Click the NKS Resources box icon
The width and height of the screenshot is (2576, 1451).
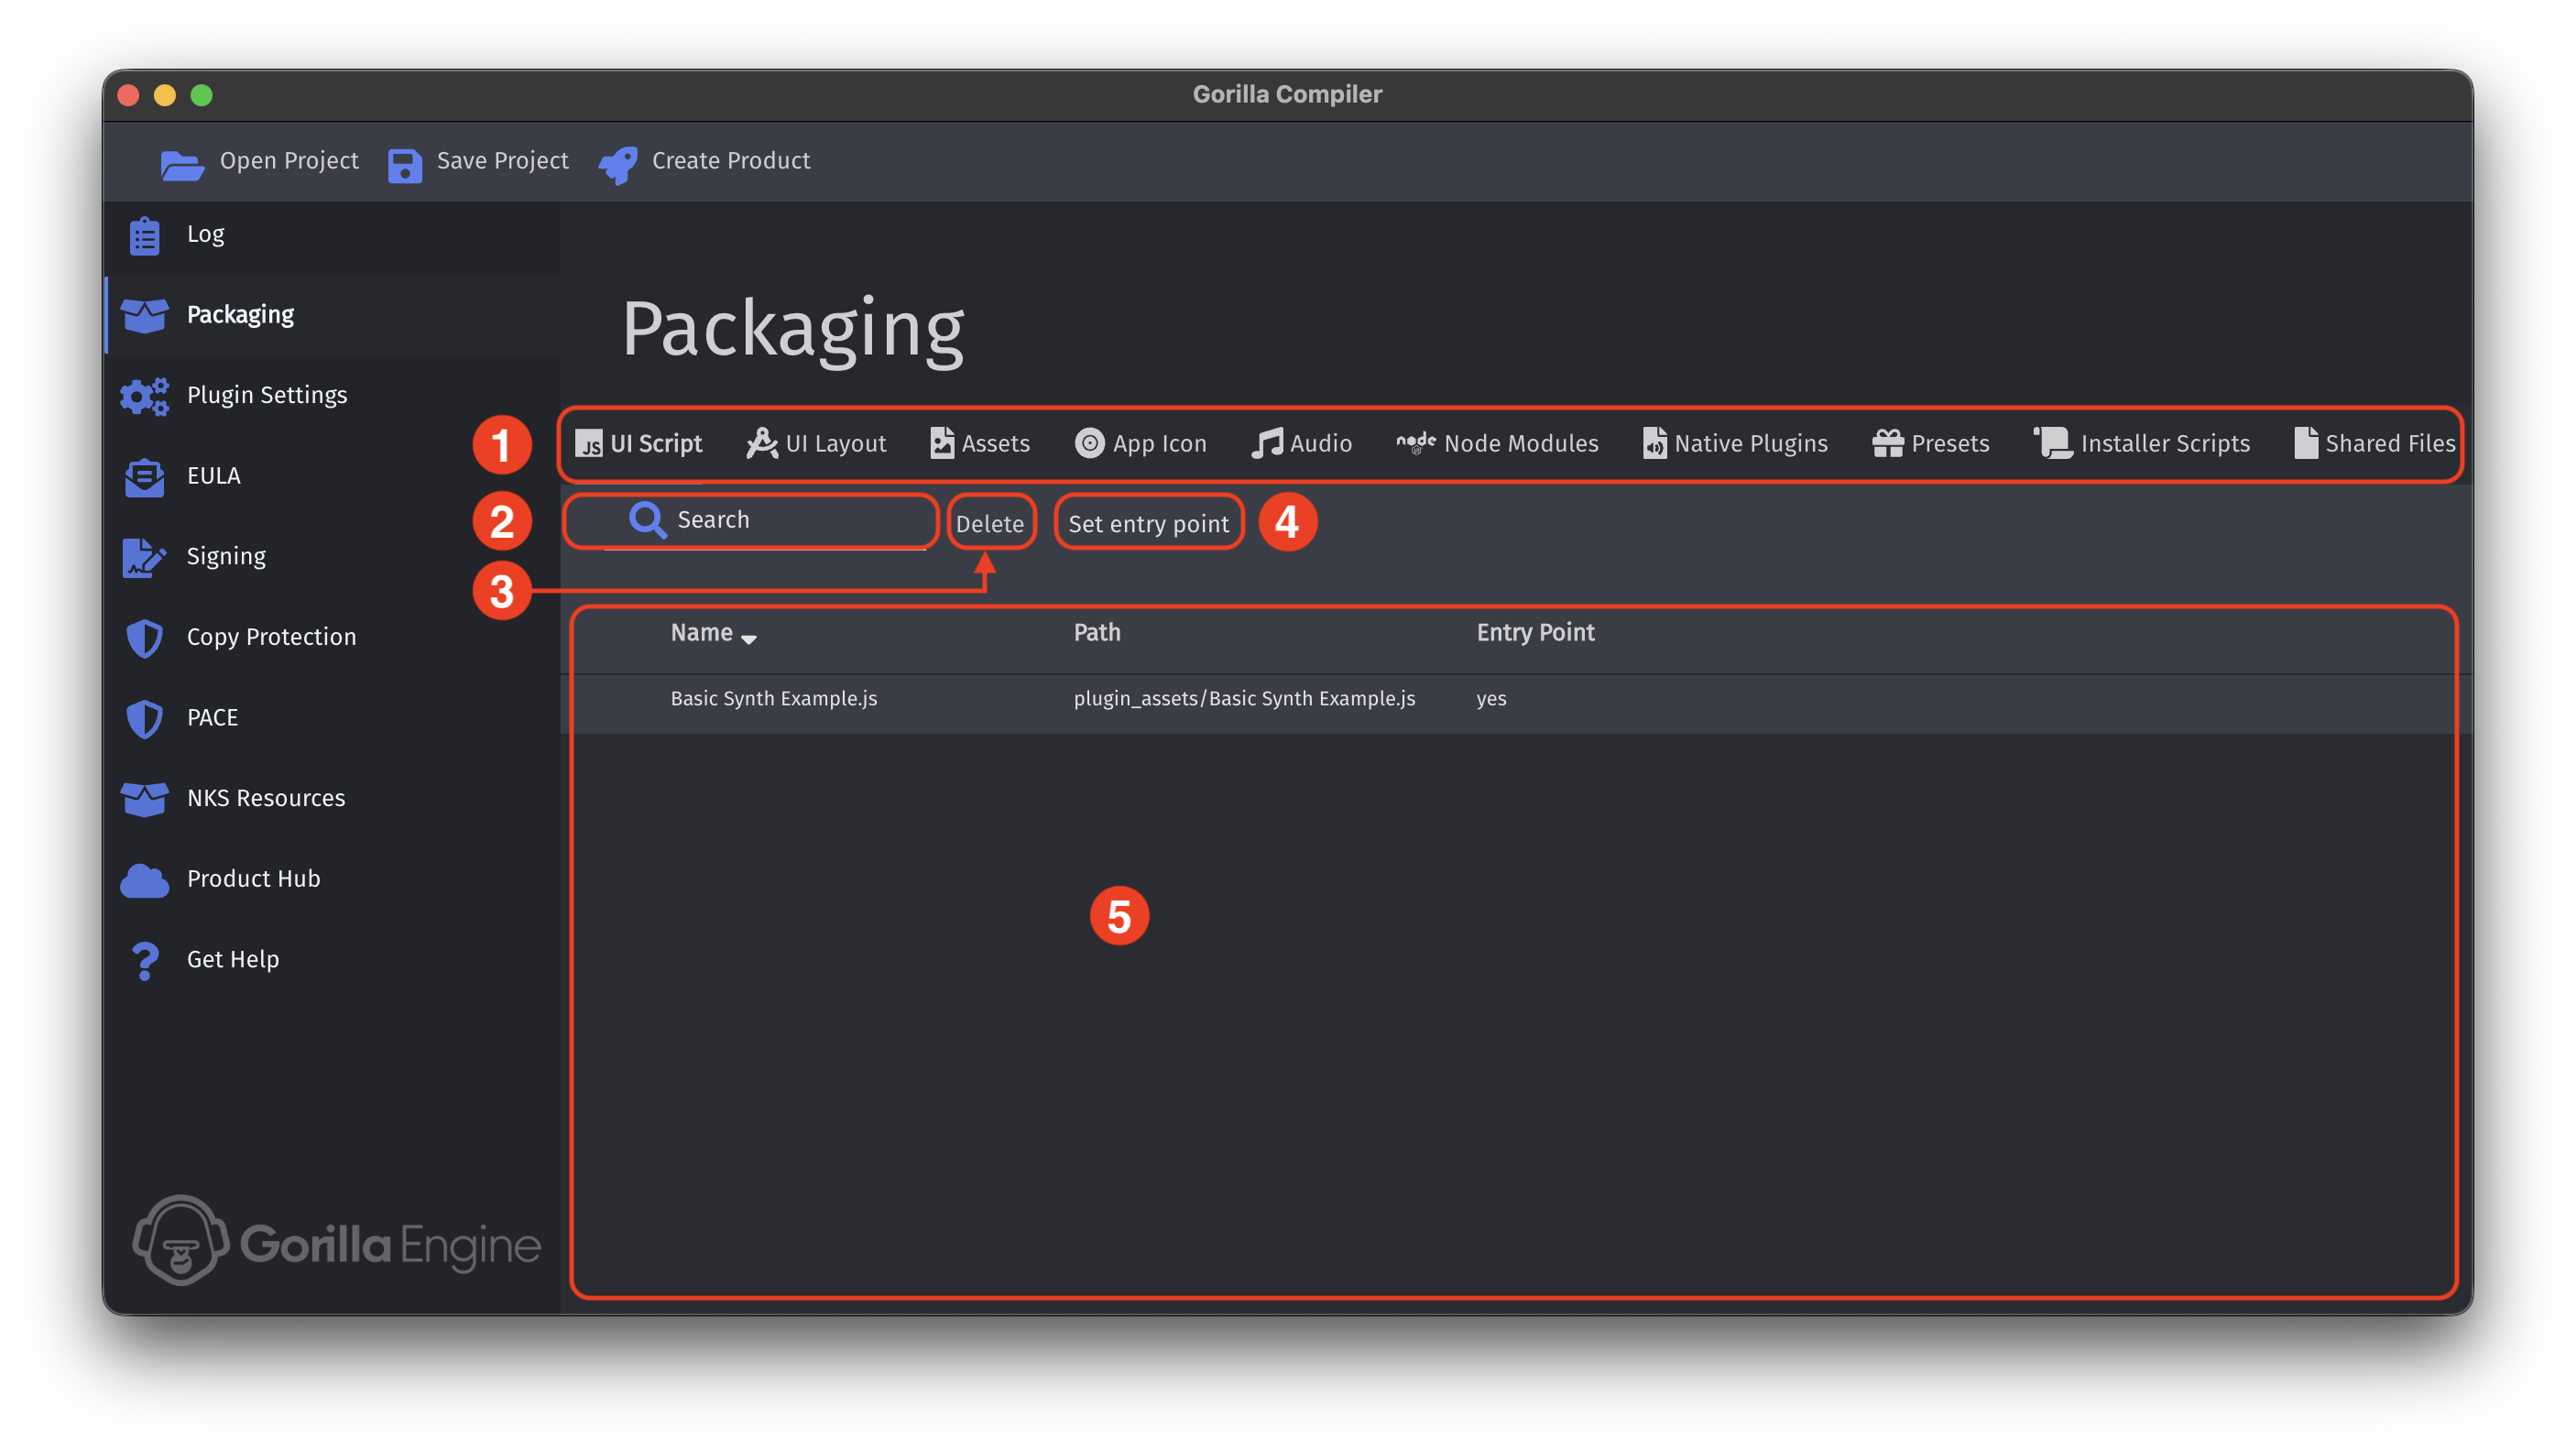[145, 799]
